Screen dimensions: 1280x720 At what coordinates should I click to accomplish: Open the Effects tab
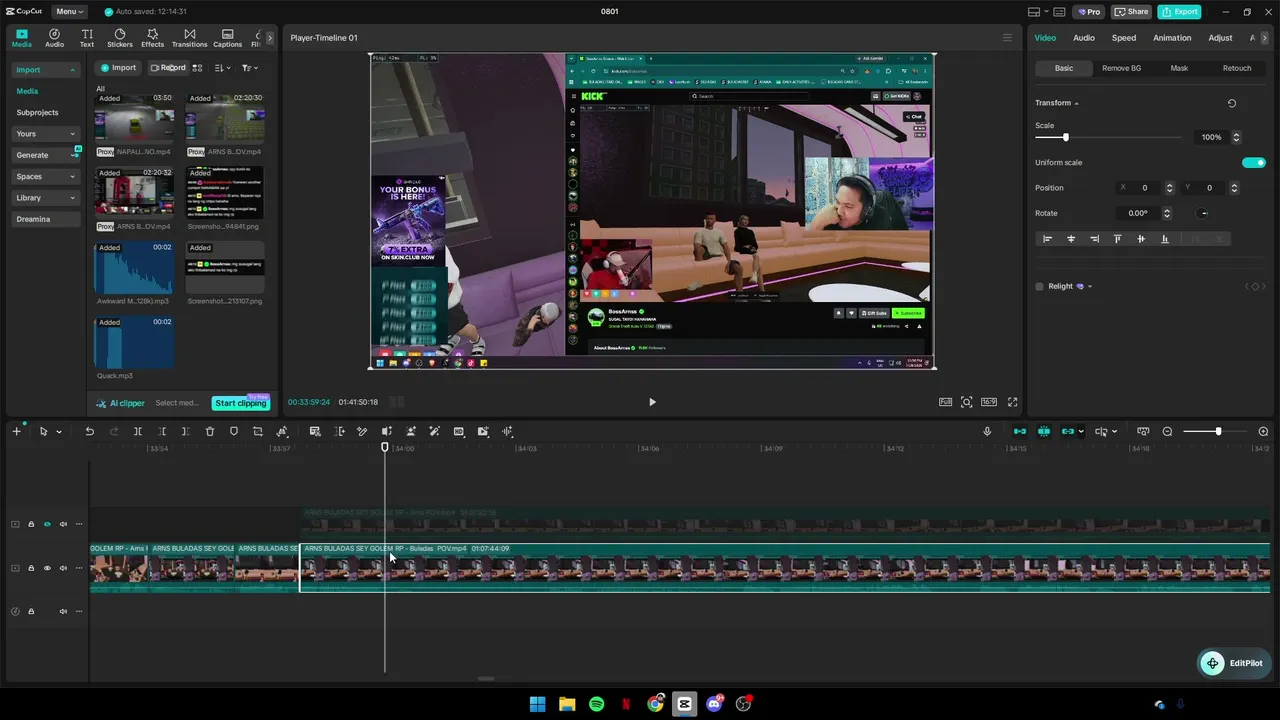[152, 38]
